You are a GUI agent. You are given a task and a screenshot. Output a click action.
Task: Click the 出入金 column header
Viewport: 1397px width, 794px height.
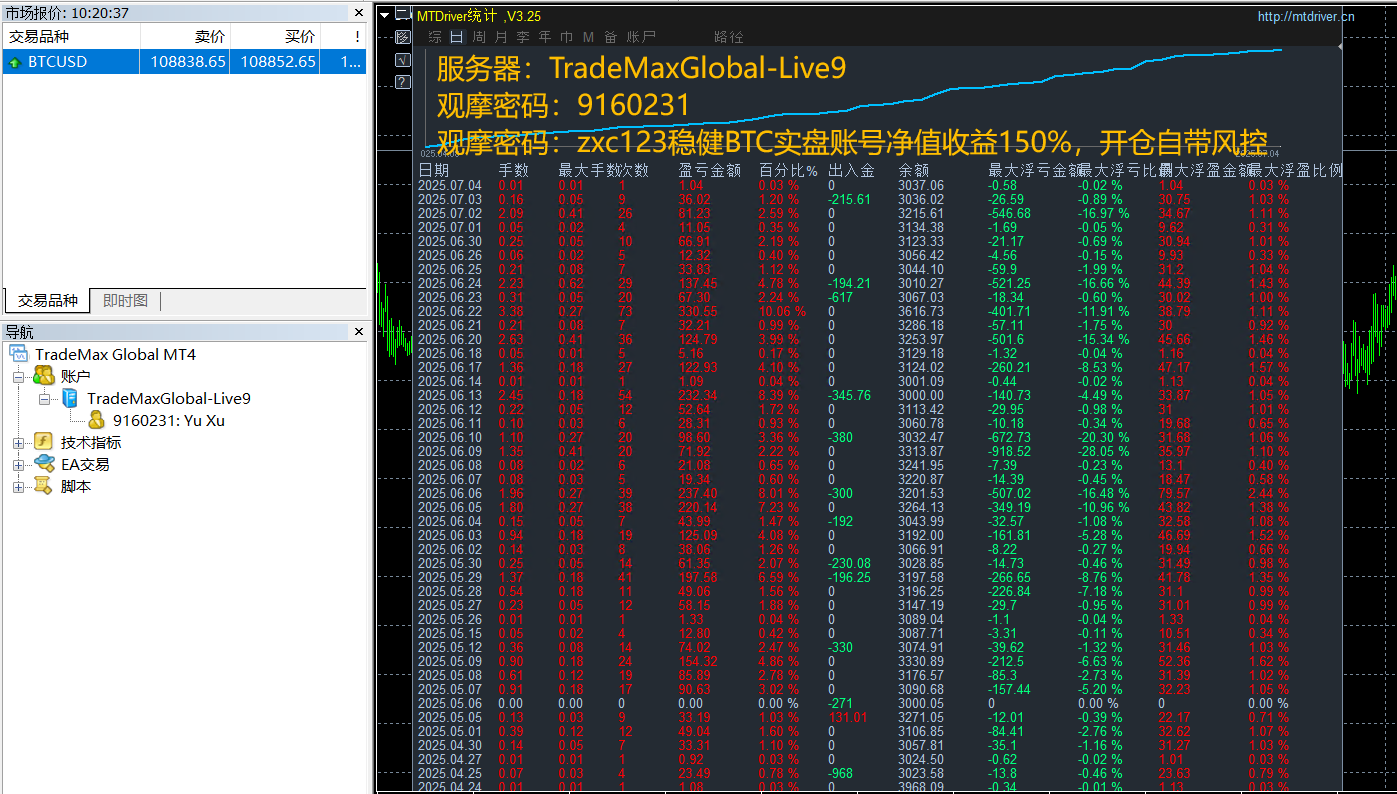coord(851,171)
